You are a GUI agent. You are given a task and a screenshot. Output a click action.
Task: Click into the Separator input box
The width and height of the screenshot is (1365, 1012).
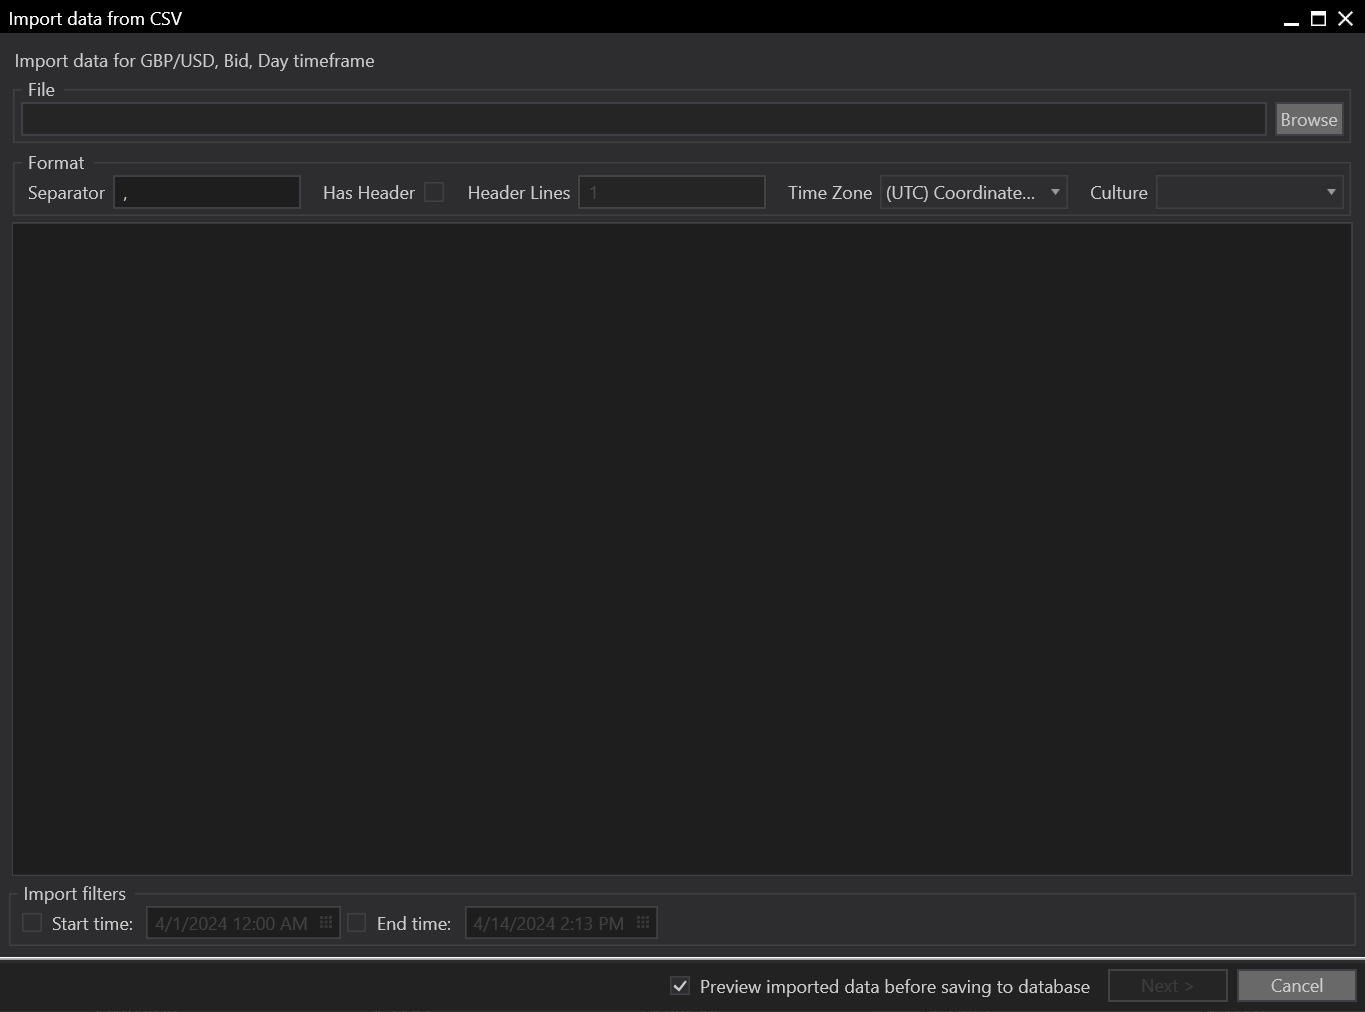coord(207,193)
